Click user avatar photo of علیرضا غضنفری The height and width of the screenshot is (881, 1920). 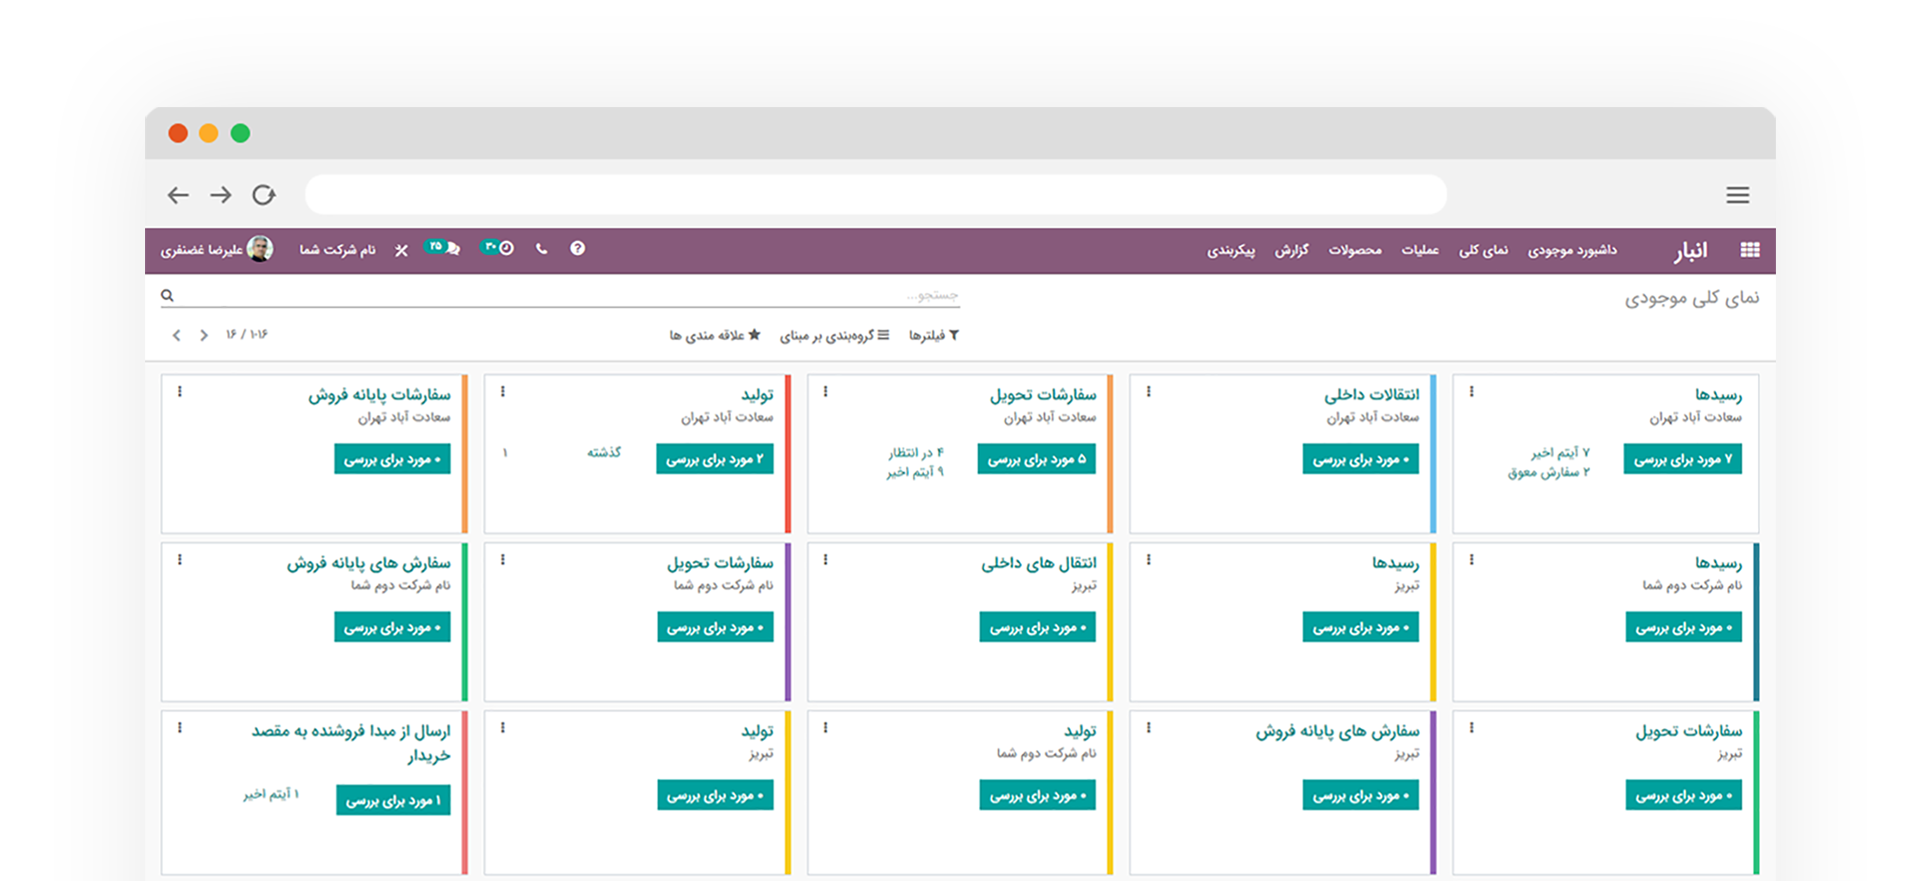coord(260,249)
